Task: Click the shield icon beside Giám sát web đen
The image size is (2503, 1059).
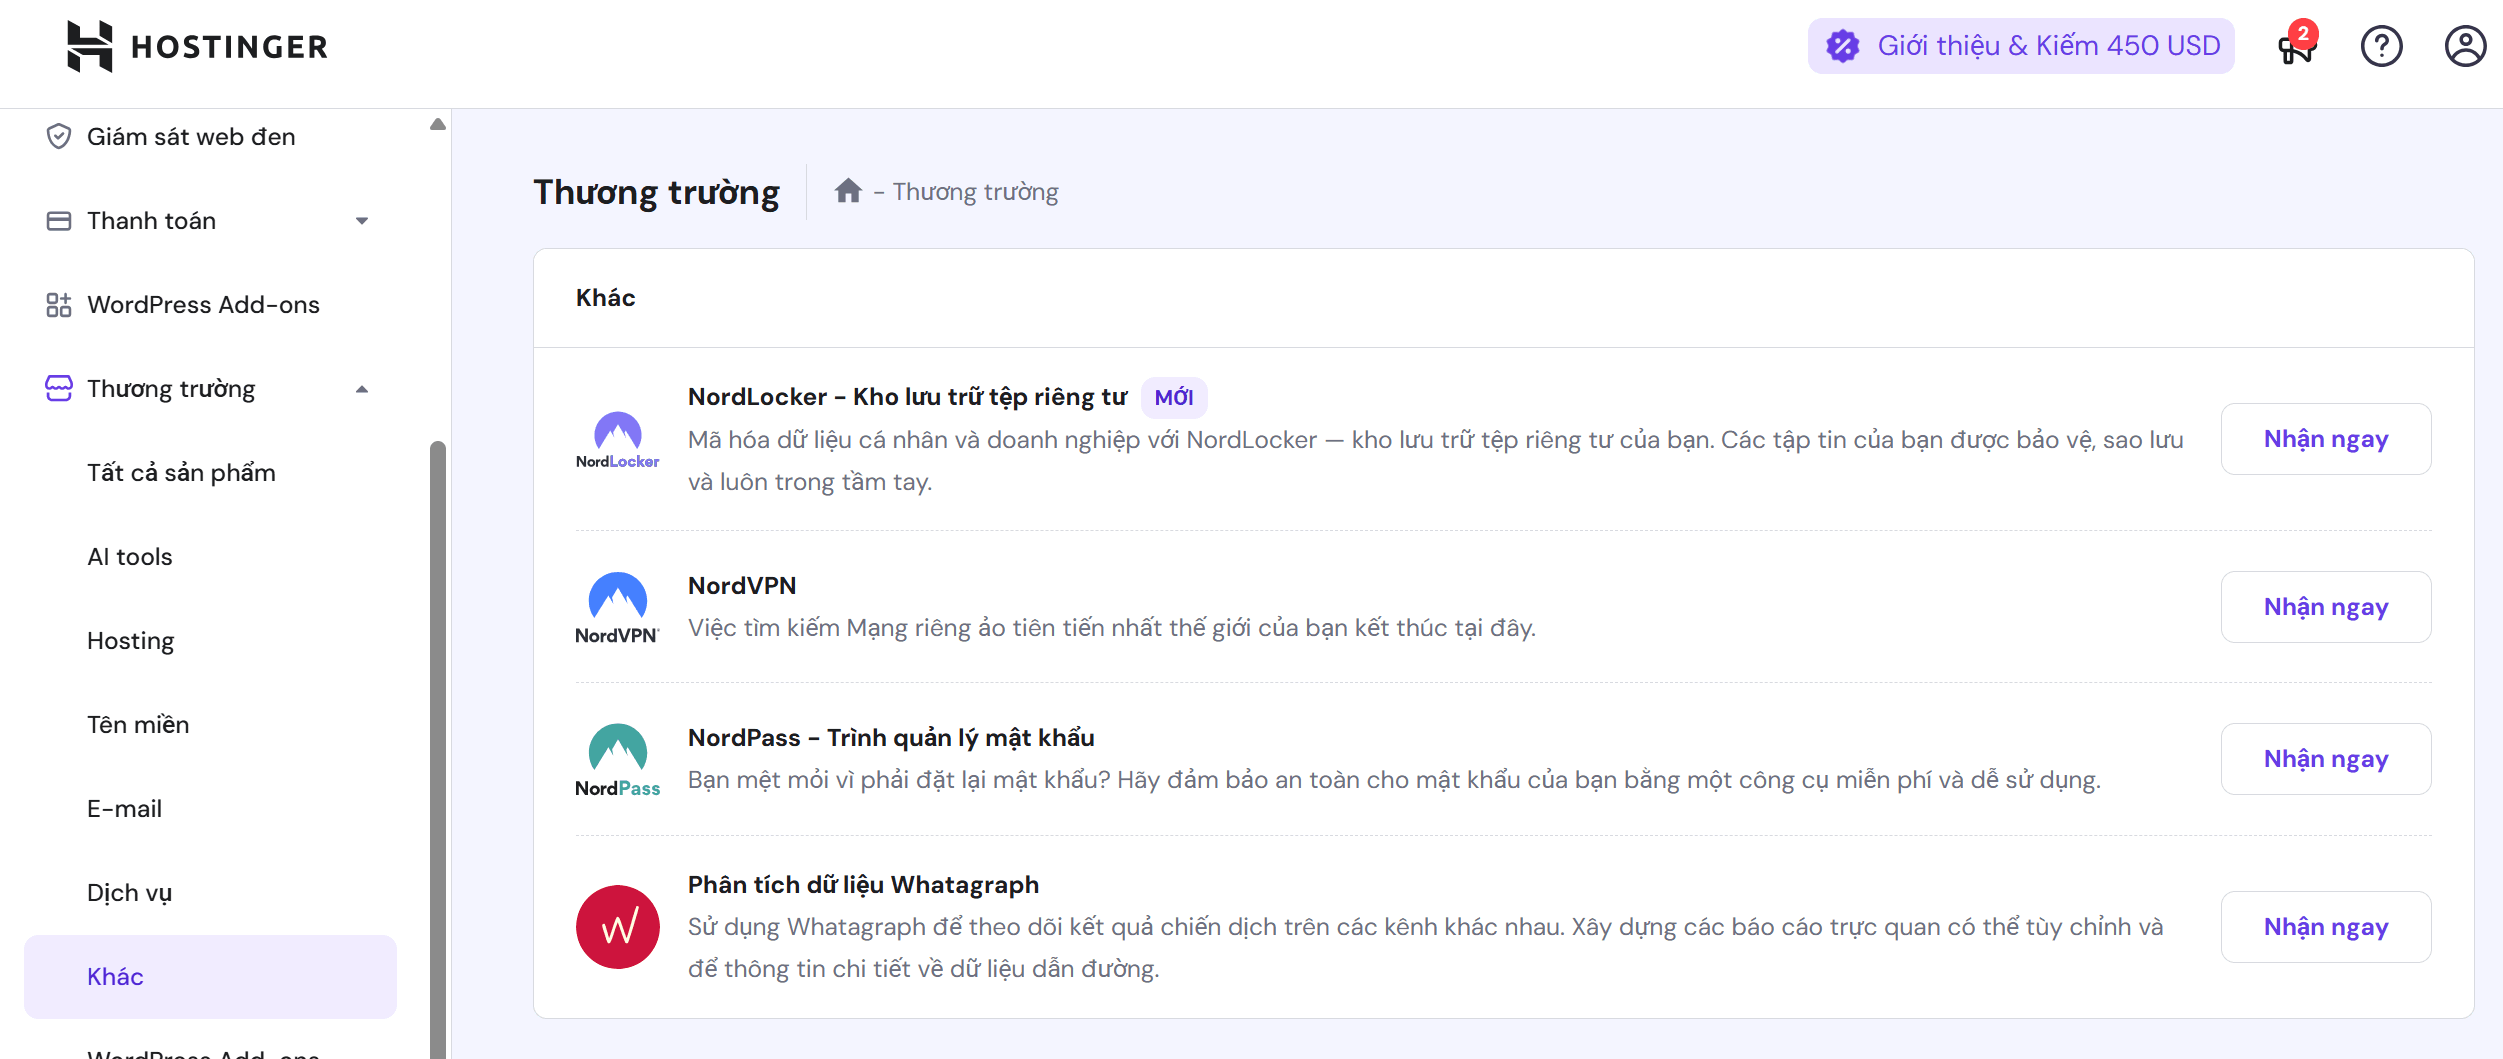Action: point(59,136)
